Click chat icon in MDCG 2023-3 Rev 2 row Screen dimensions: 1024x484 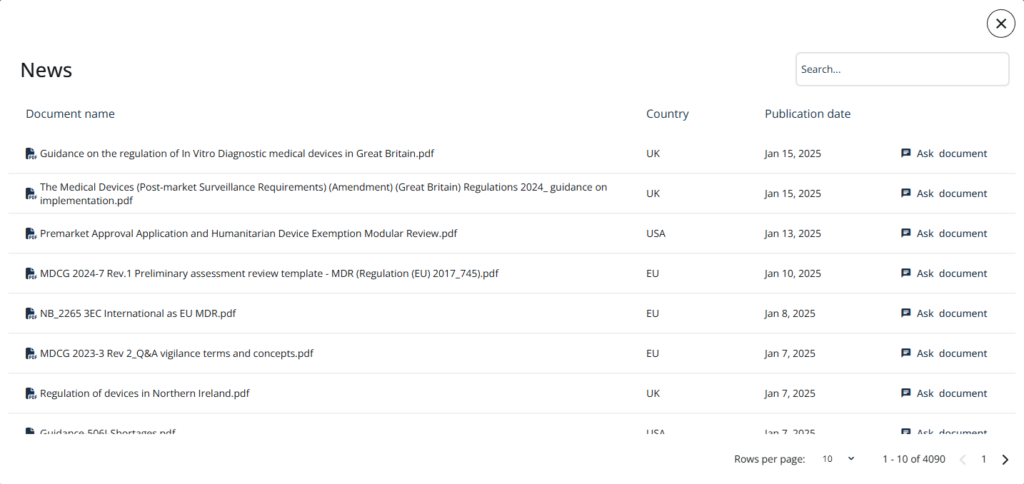click(x=906, y=353)
